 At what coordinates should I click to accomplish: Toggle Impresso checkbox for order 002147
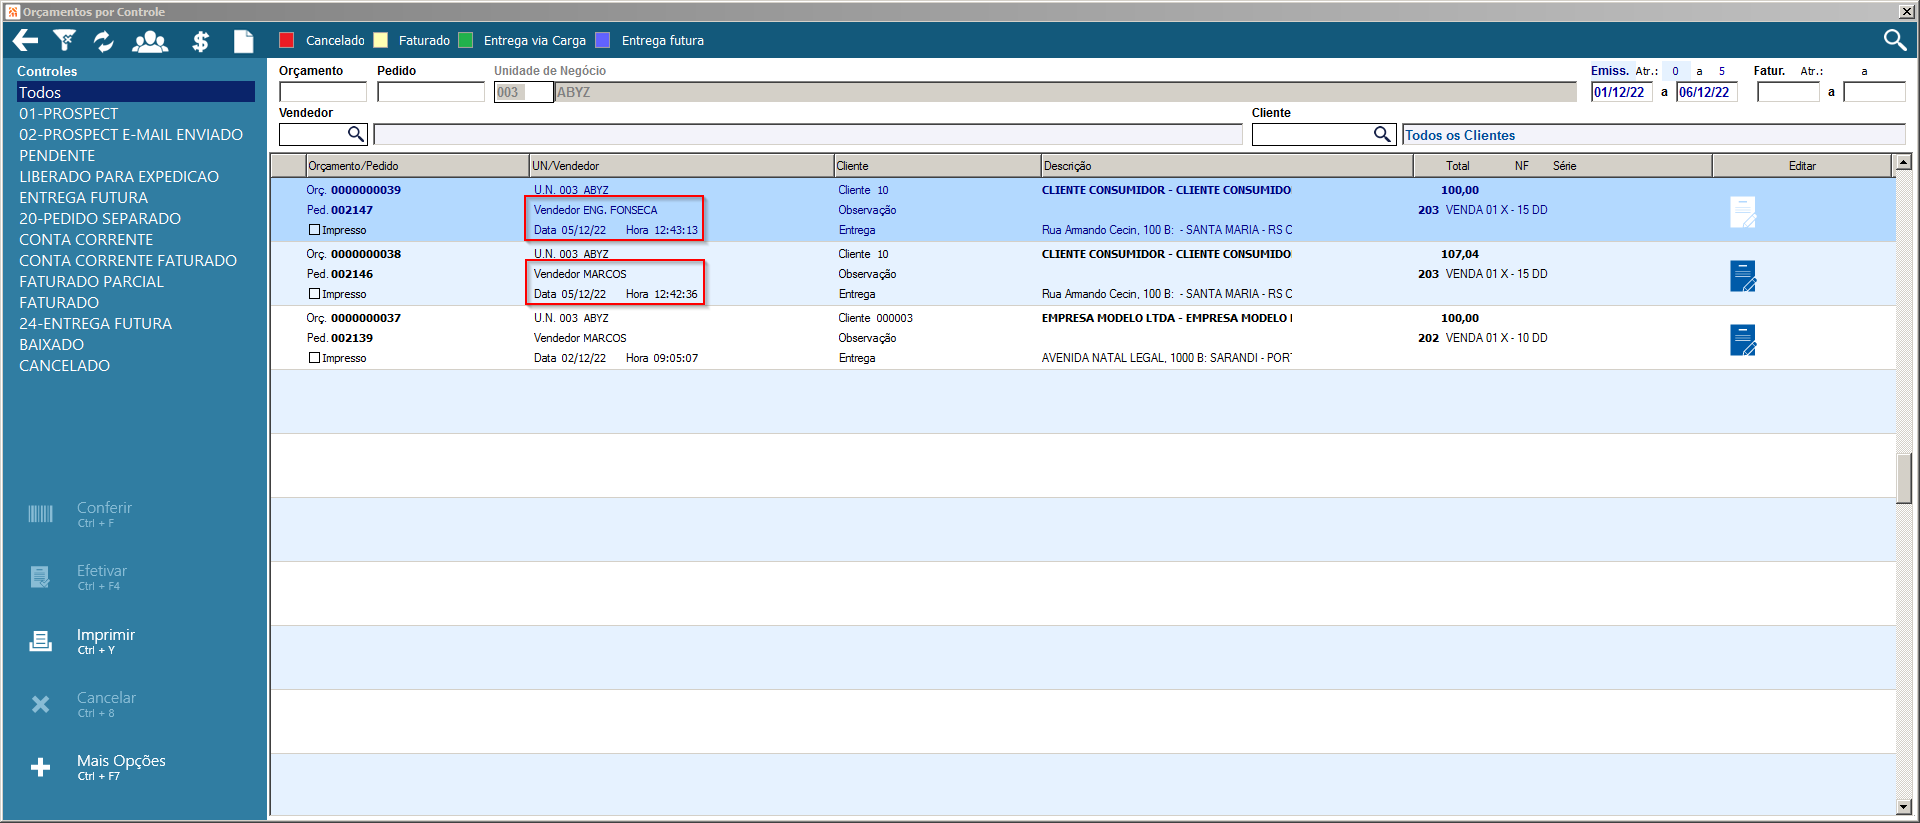(314, 230)
